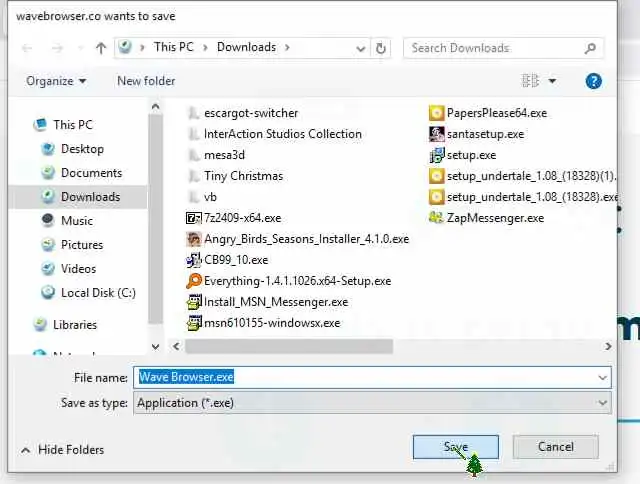Select Everything-1.4.1.1026.x64-Setup.exe icon
This screenshot has width=640, height=484.
point(193,281)
